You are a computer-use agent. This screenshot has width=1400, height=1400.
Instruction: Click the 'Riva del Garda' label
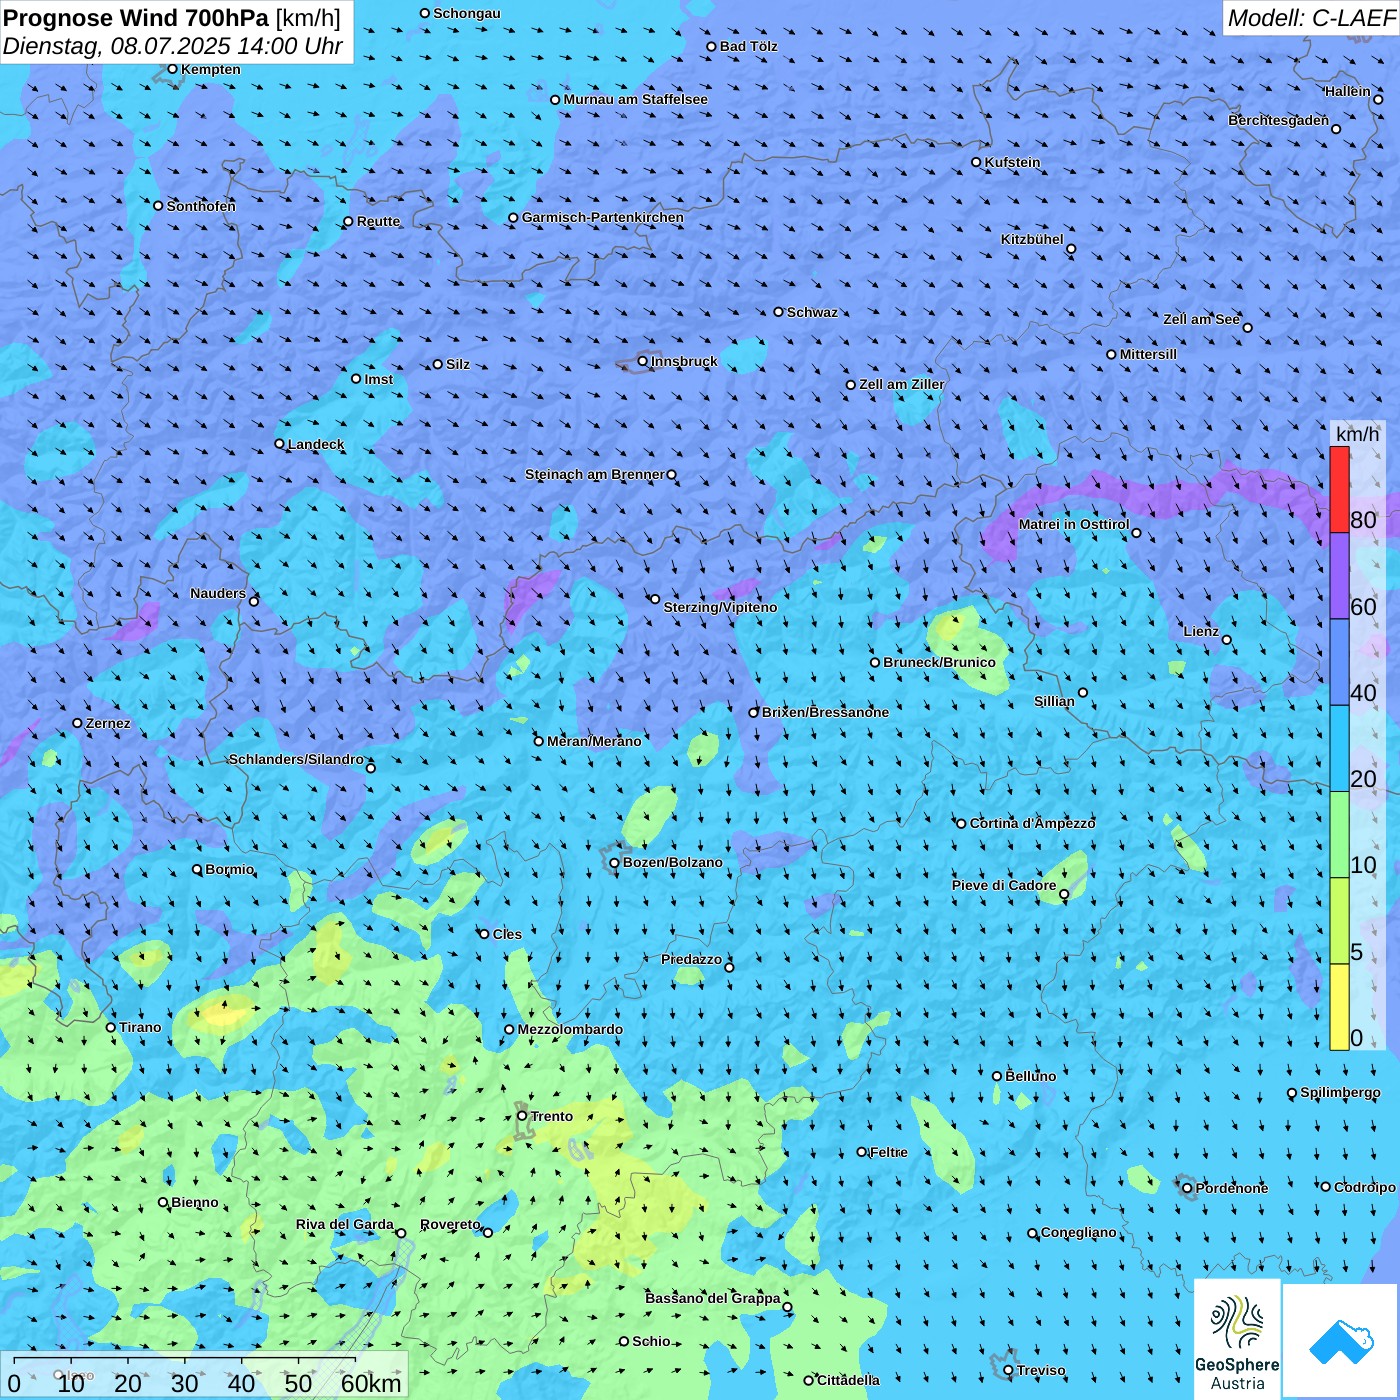[345, 1224]
